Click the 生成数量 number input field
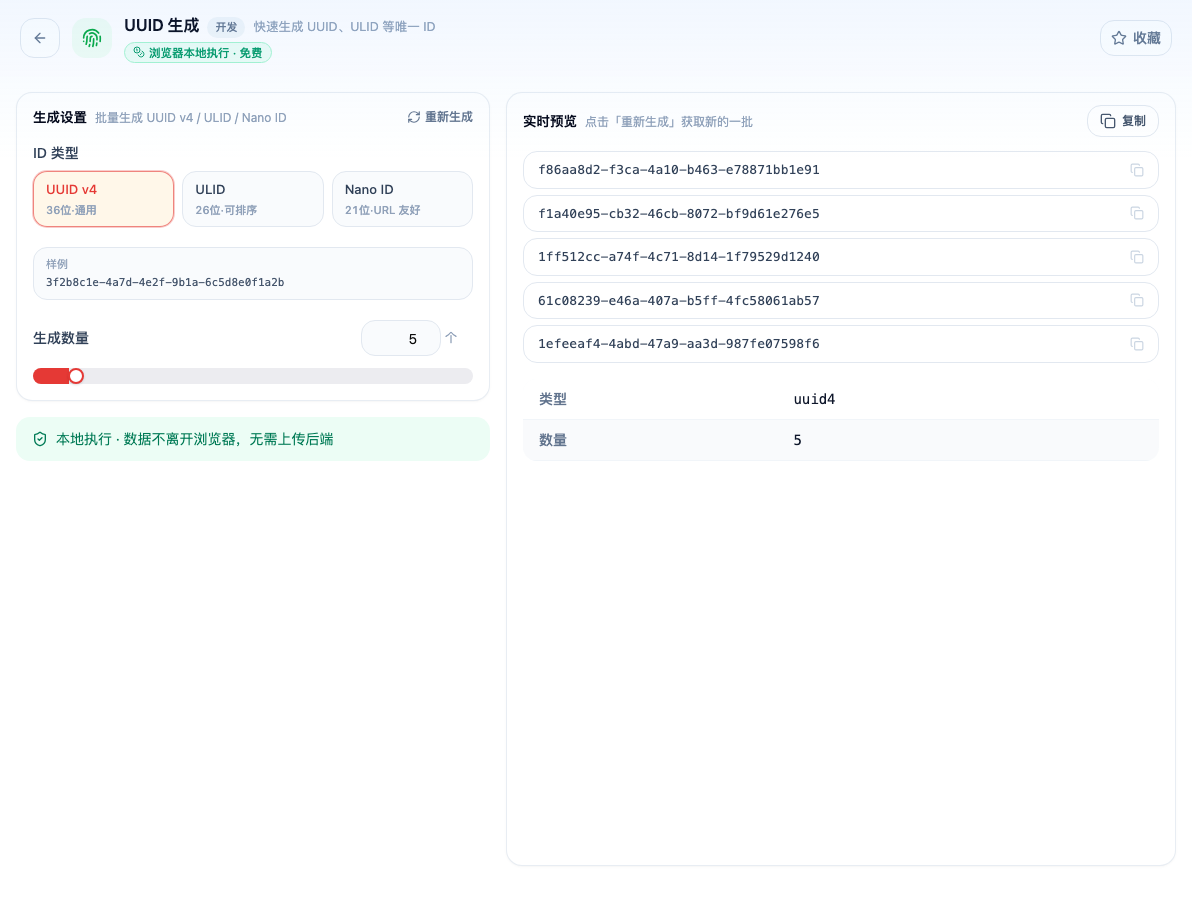The height and width of the screenshot is (900, 1192). [401, 338]
